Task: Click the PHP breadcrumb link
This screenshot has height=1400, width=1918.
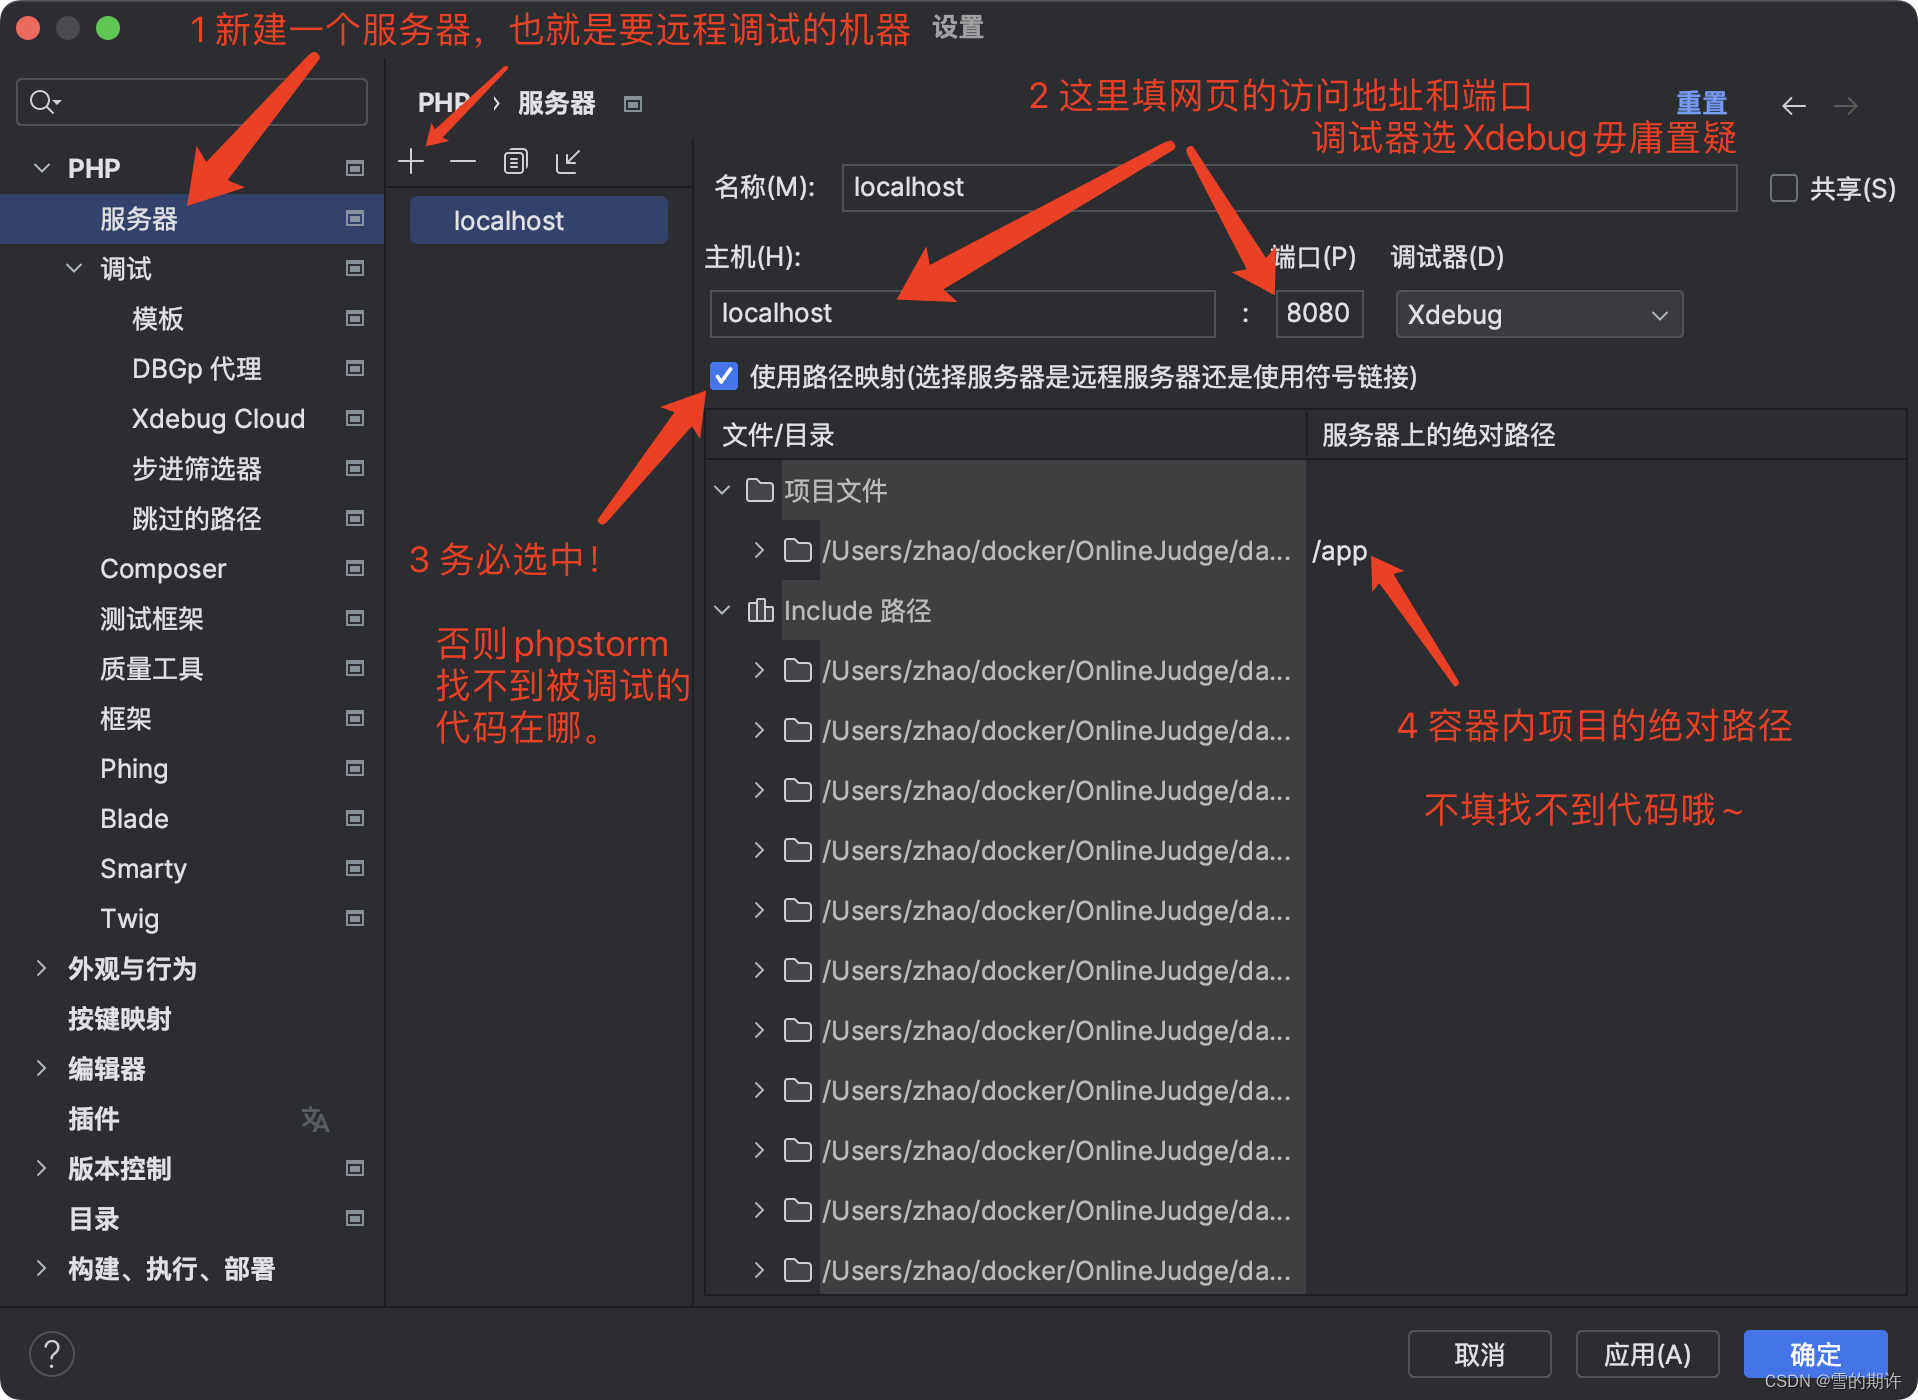Action: point(443,103)
